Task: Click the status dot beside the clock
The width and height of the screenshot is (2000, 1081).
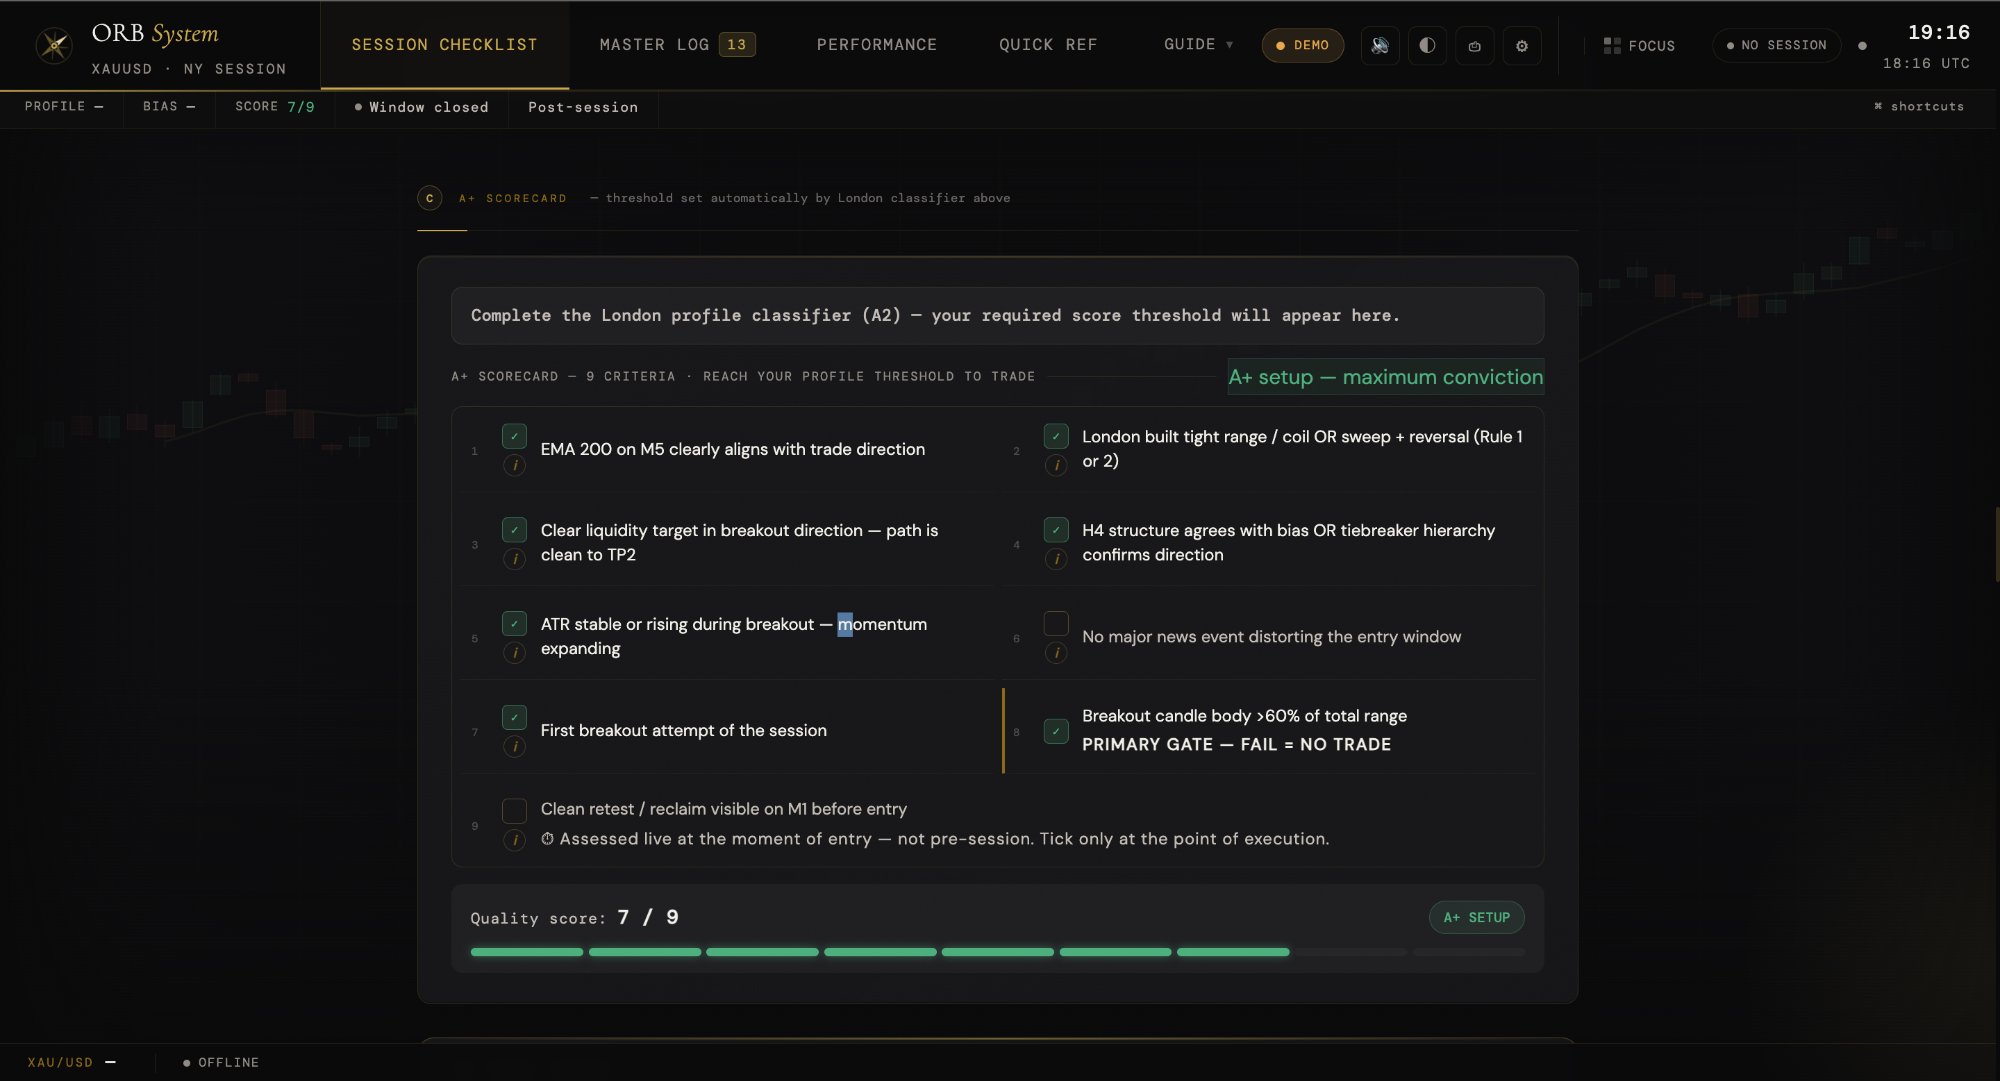Action: tap(1862, 45)
